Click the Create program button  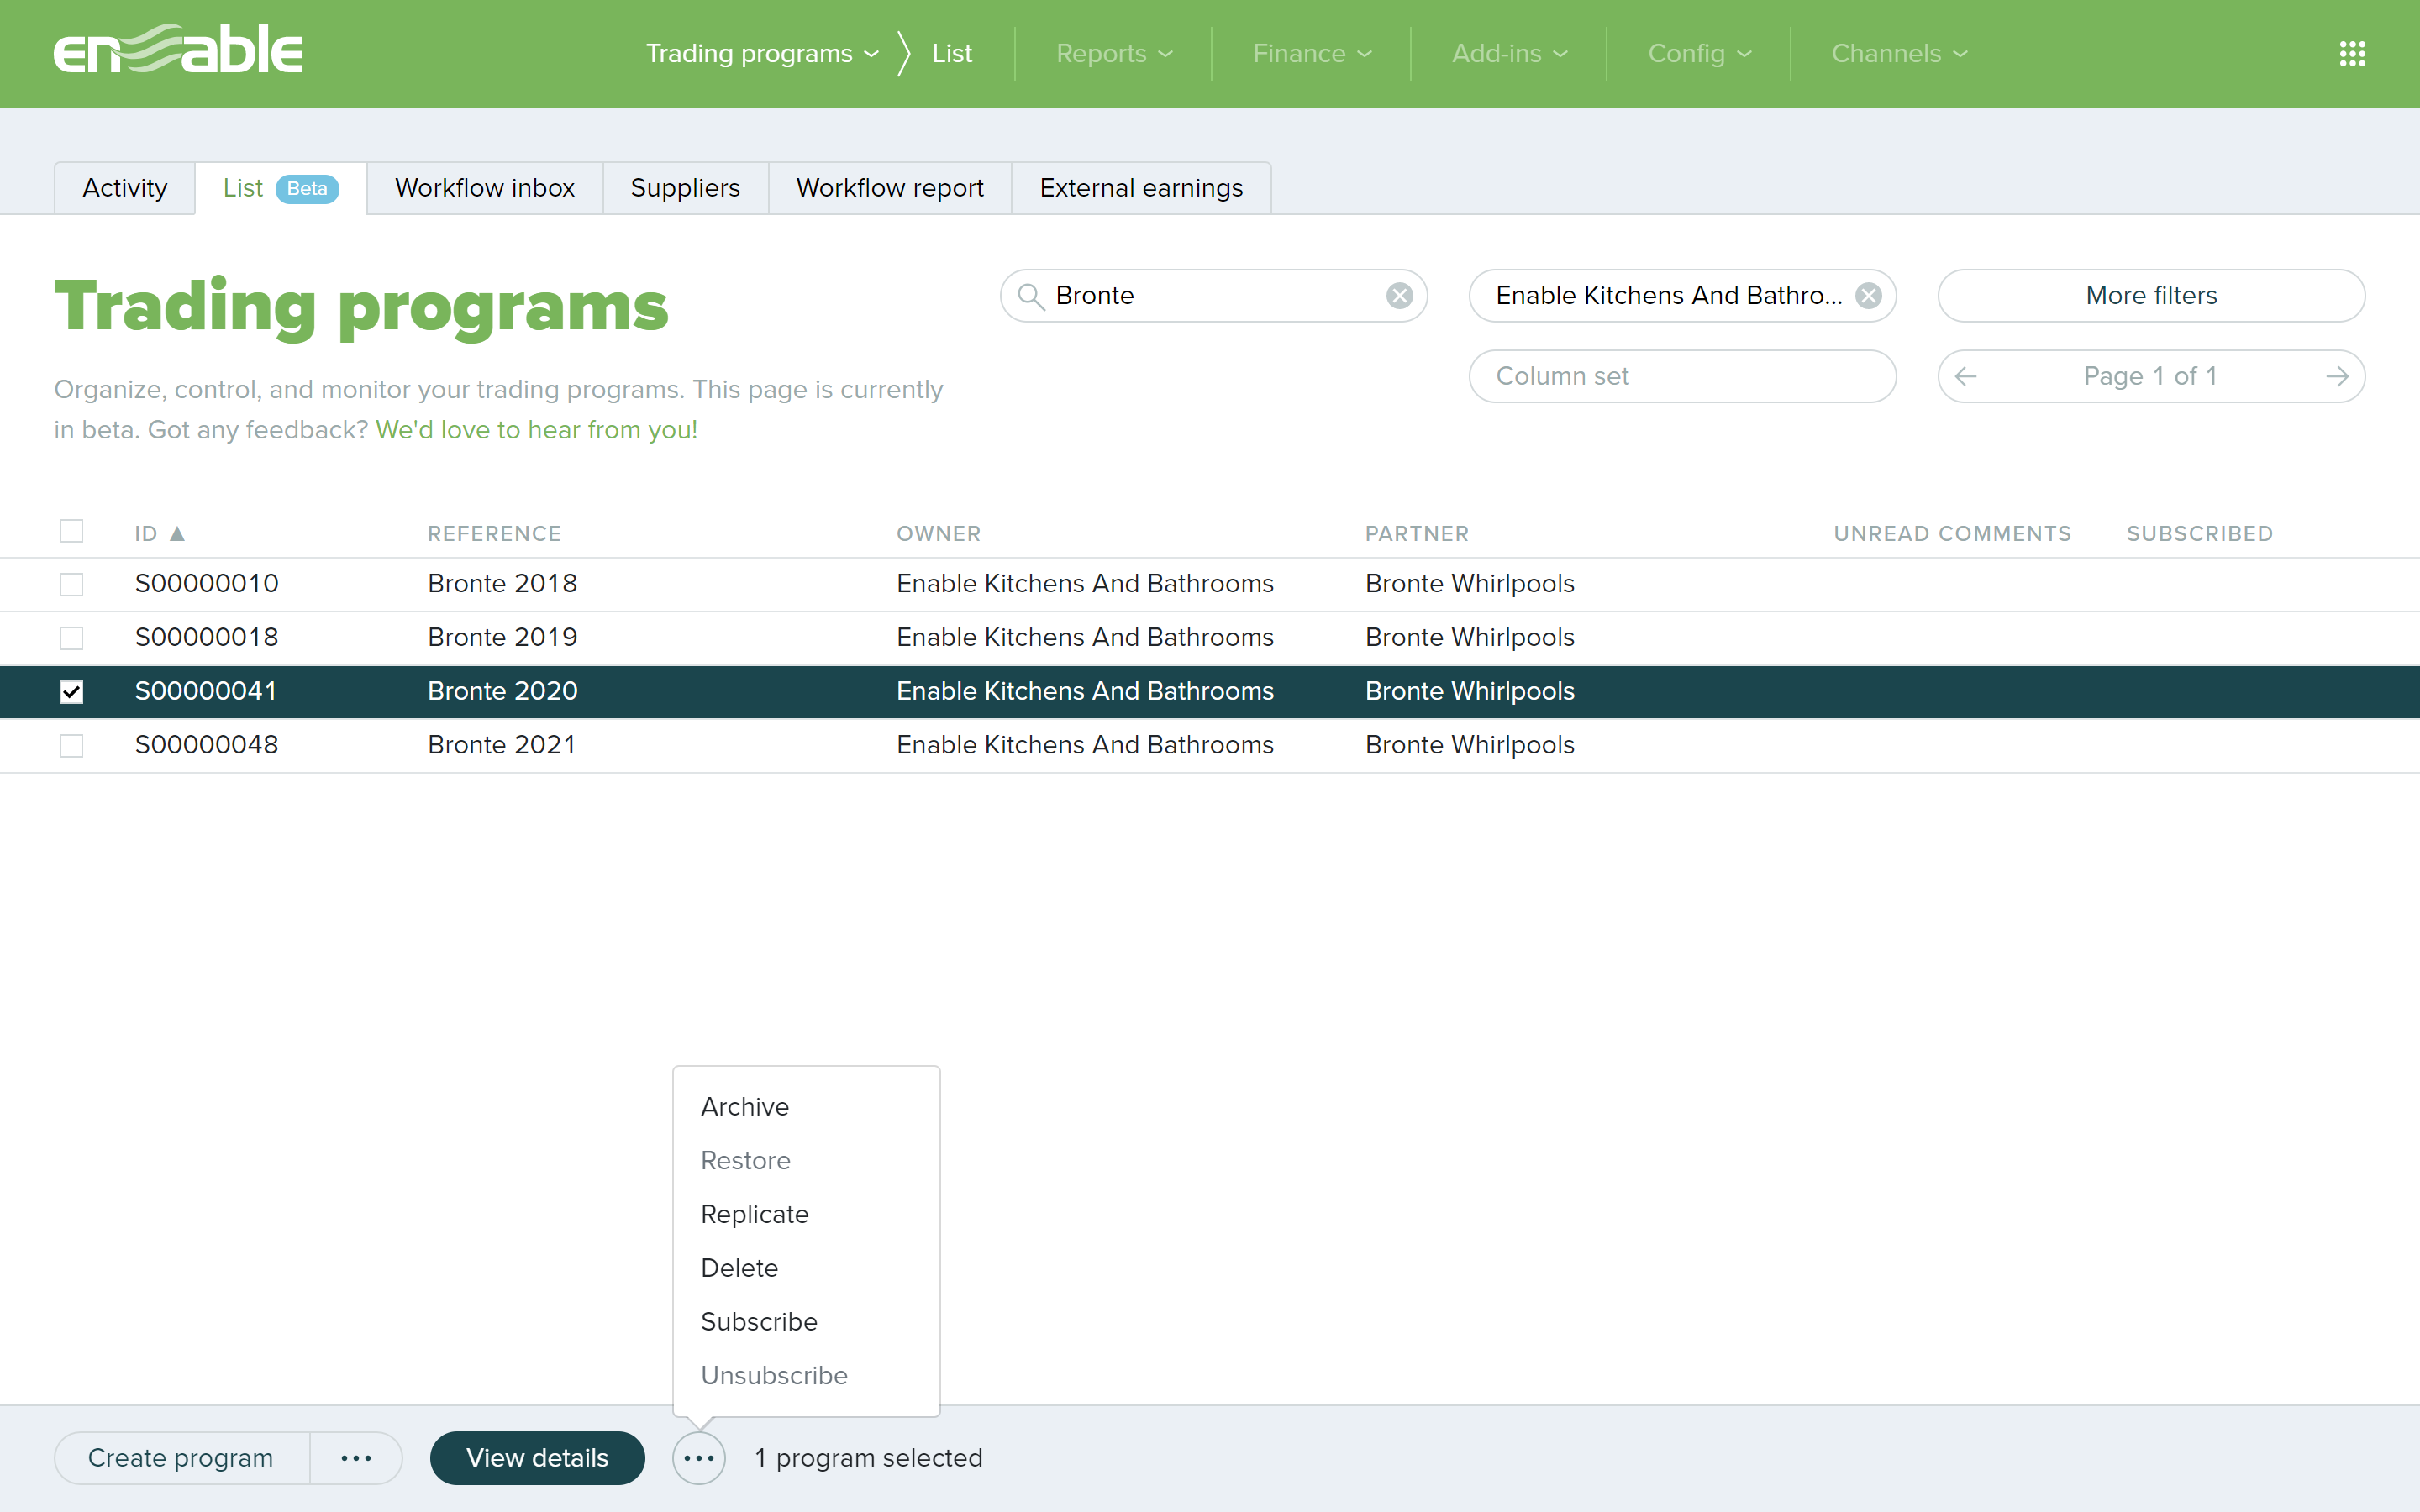(181, 1458)
